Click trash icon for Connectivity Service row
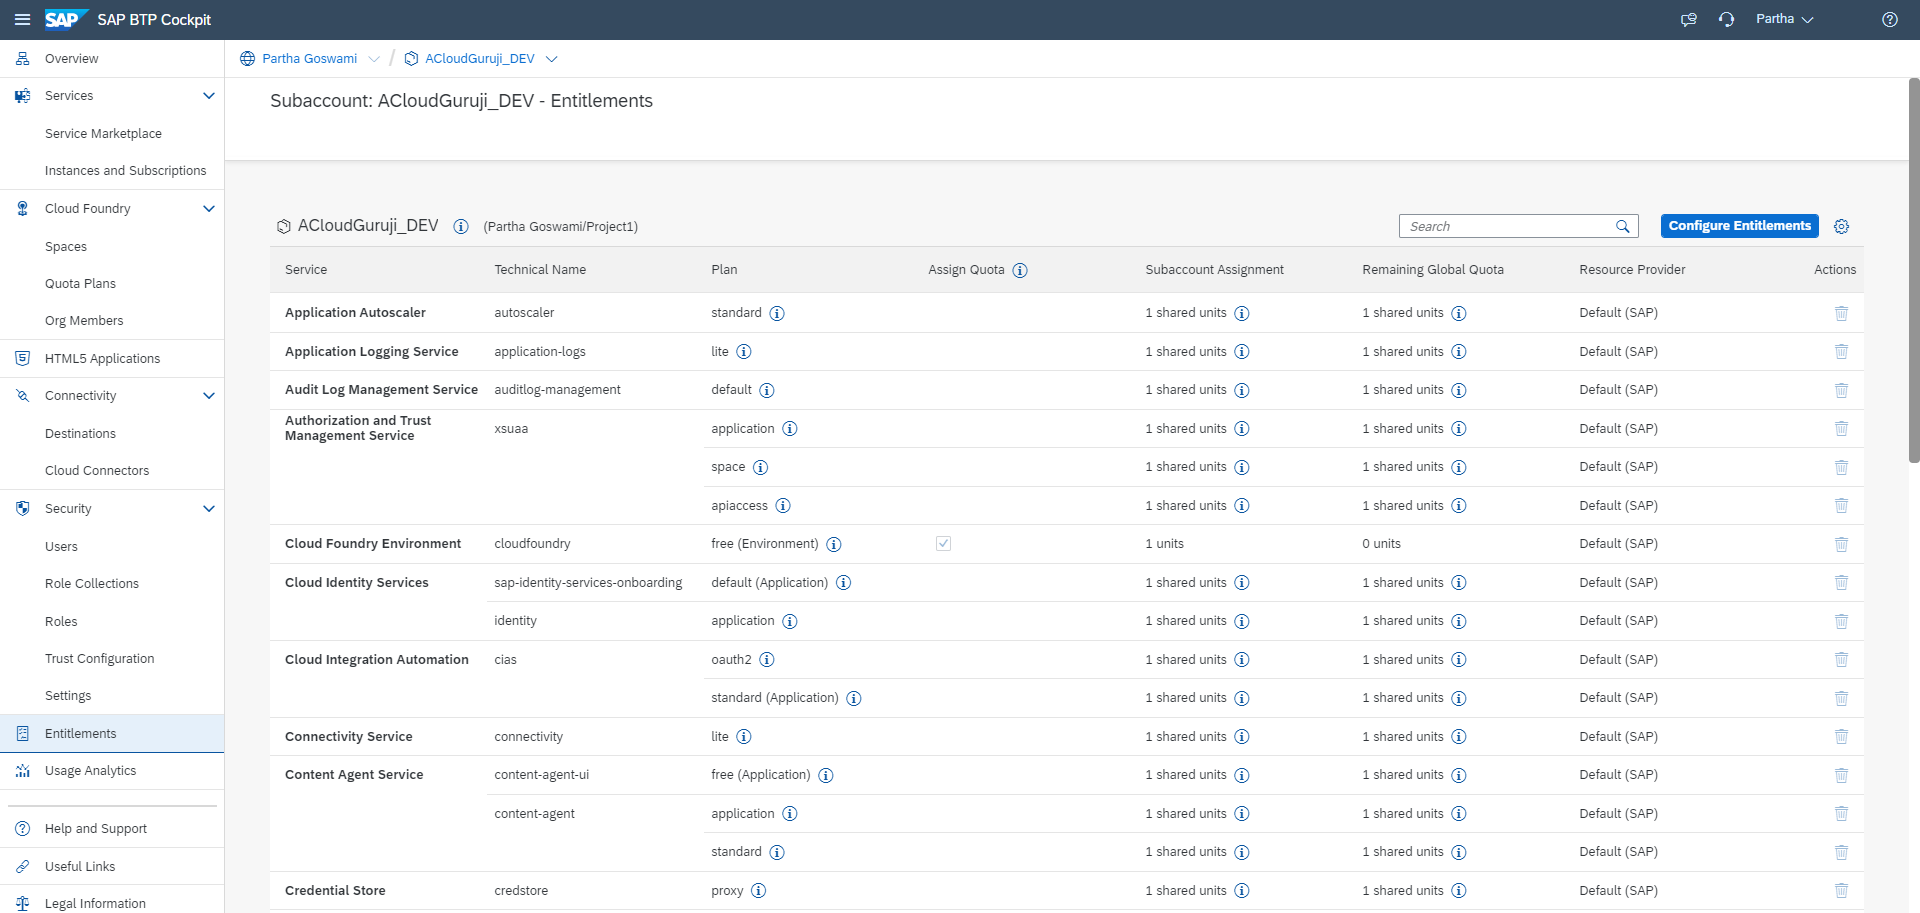This screenshot has height=913, width=1920. coord(1841,737)
